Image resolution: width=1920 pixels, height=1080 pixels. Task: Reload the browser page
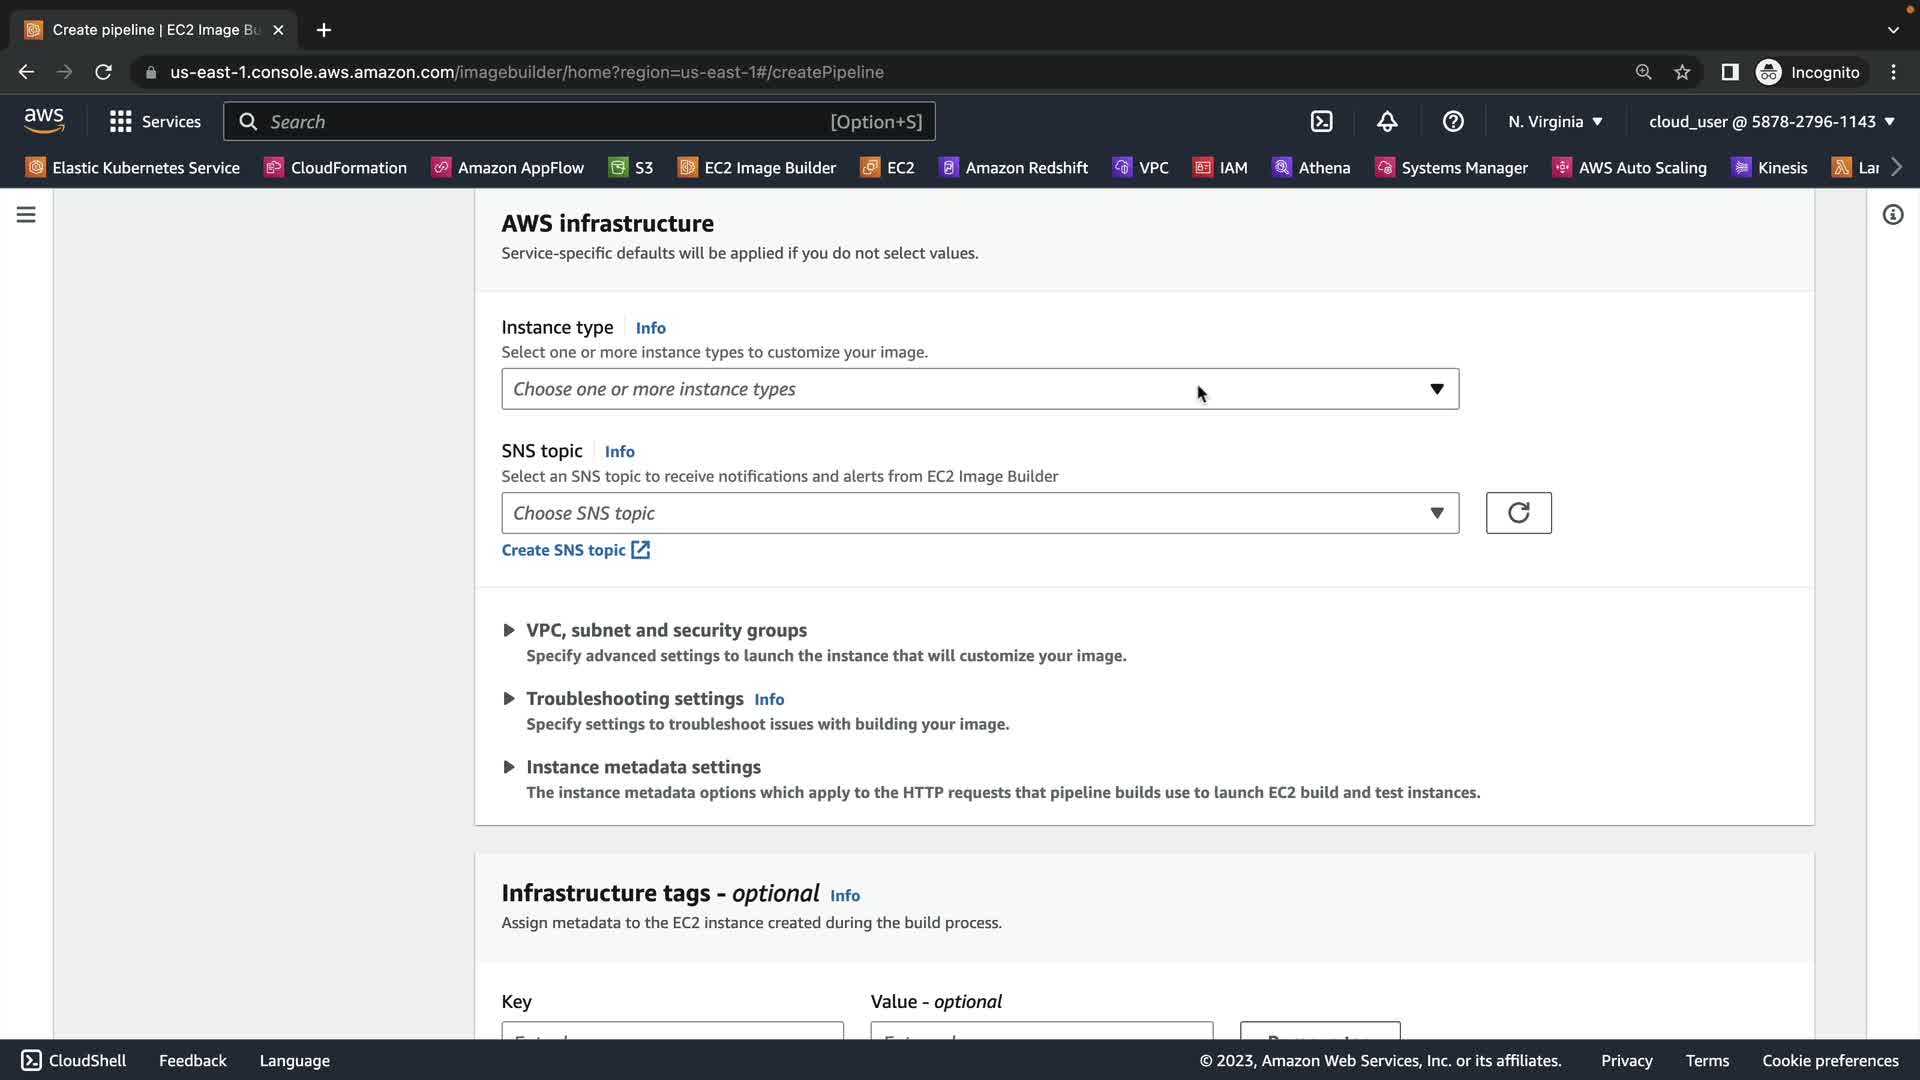coord(103,72)
